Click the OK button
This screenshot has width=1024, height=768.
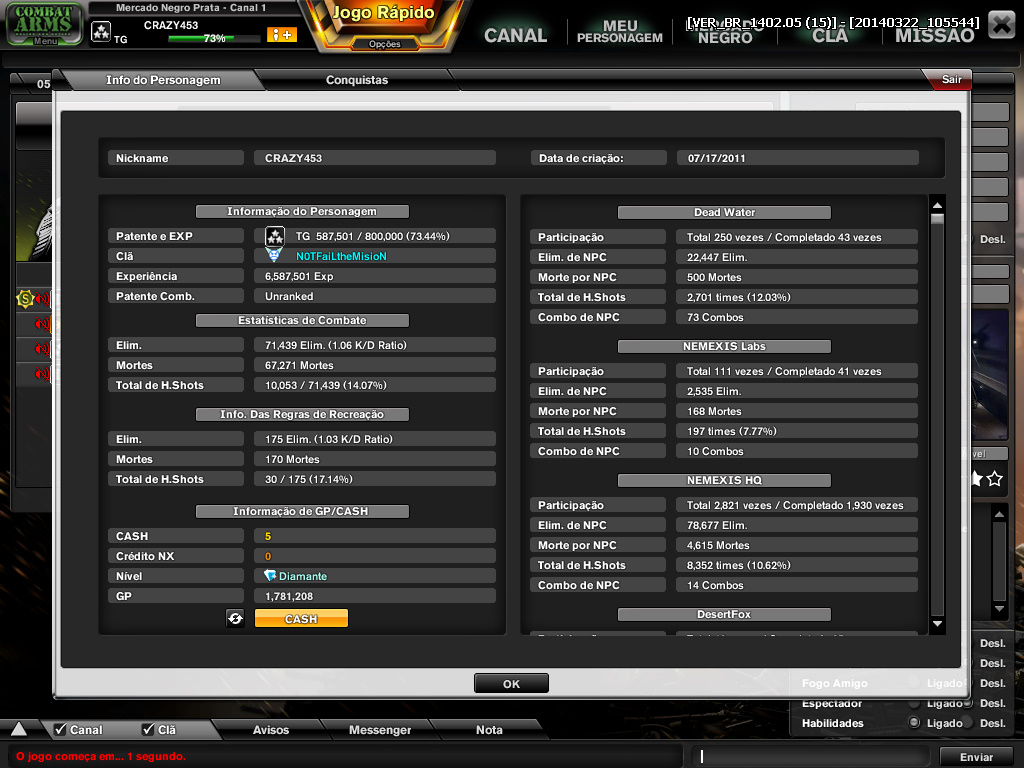click(511, 683)
